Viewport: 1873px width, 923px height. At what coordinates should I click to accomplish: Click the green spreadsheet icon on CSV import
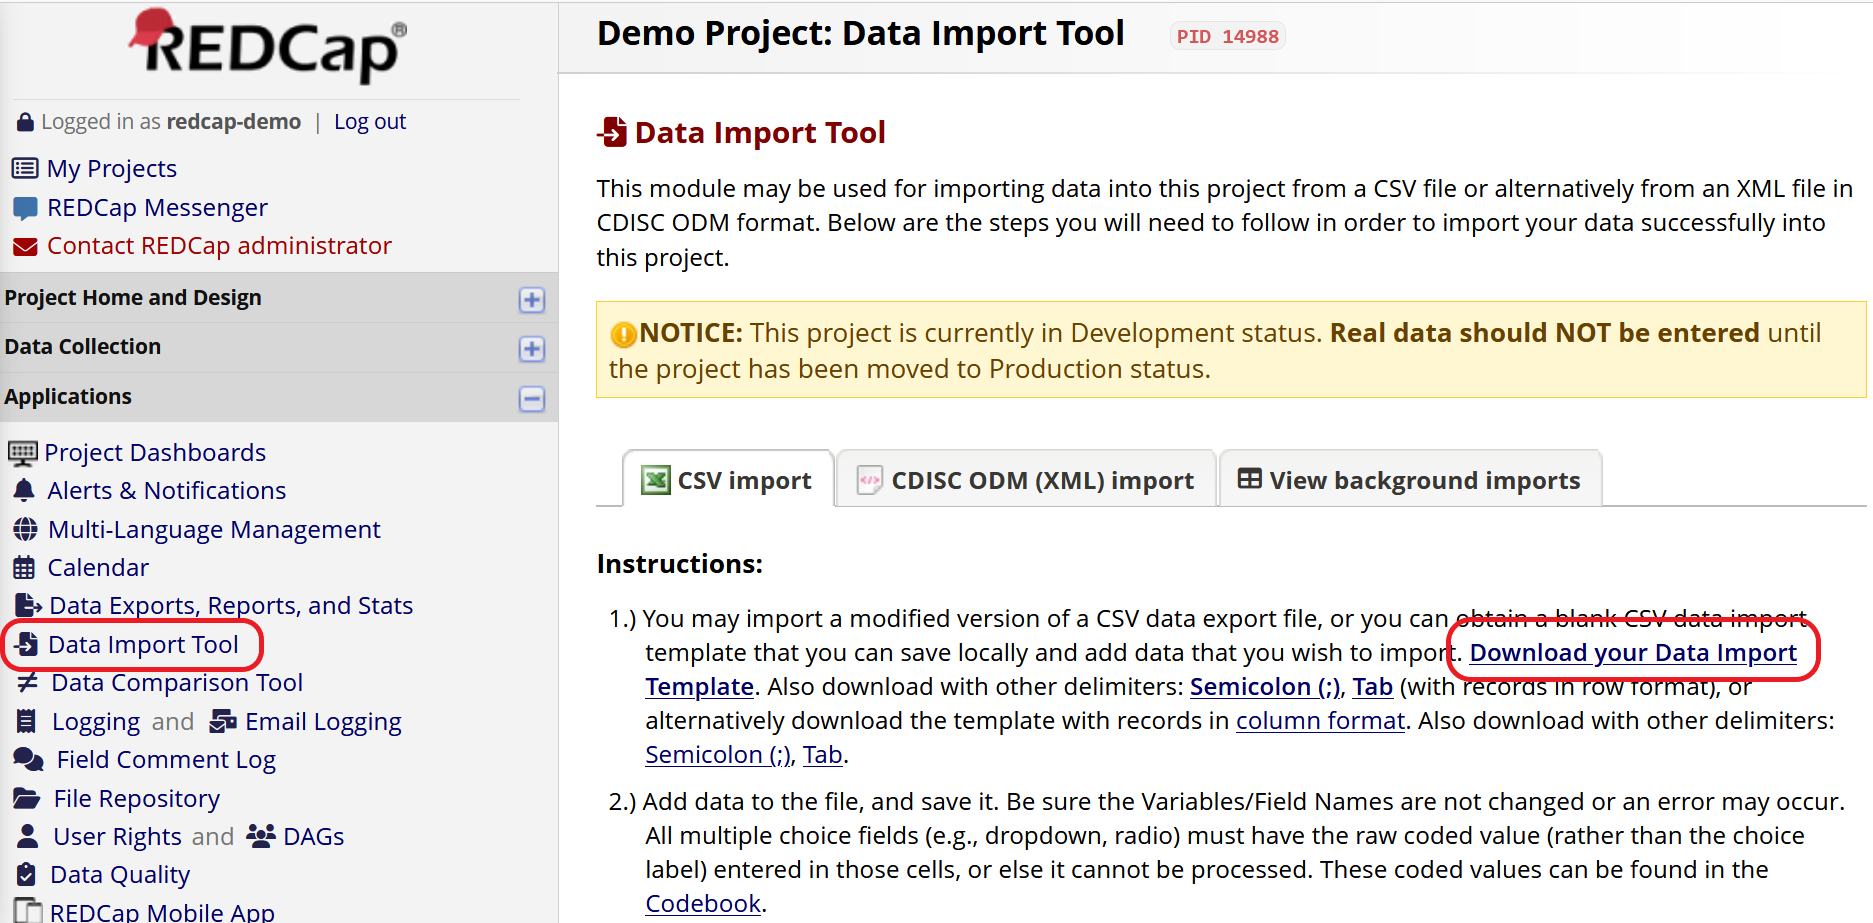pos(656,480)
